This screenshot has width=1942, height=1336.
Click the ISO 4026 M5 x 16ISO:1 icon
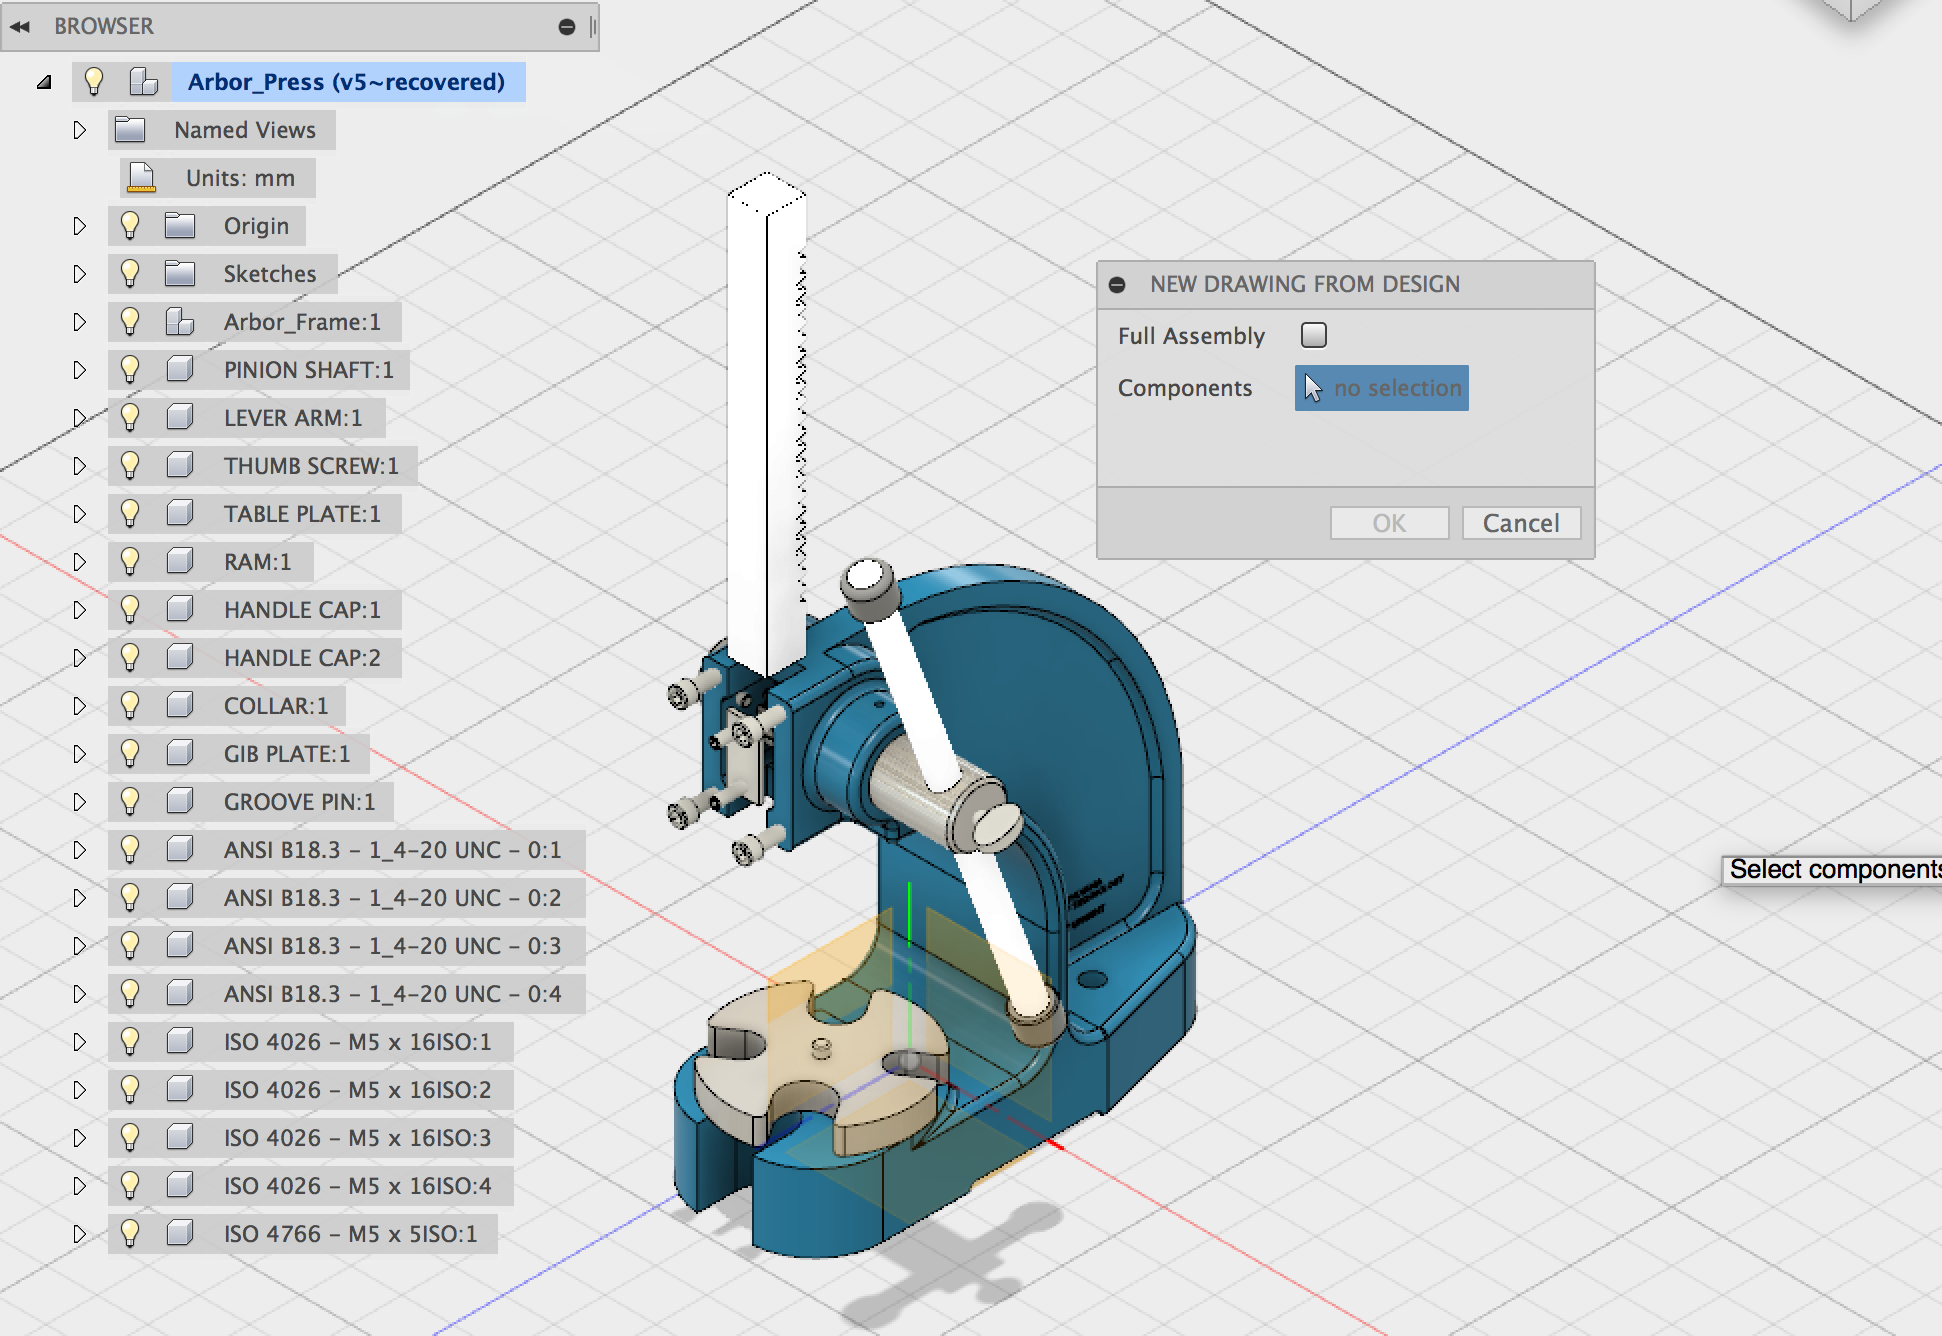pos(180,1041)
